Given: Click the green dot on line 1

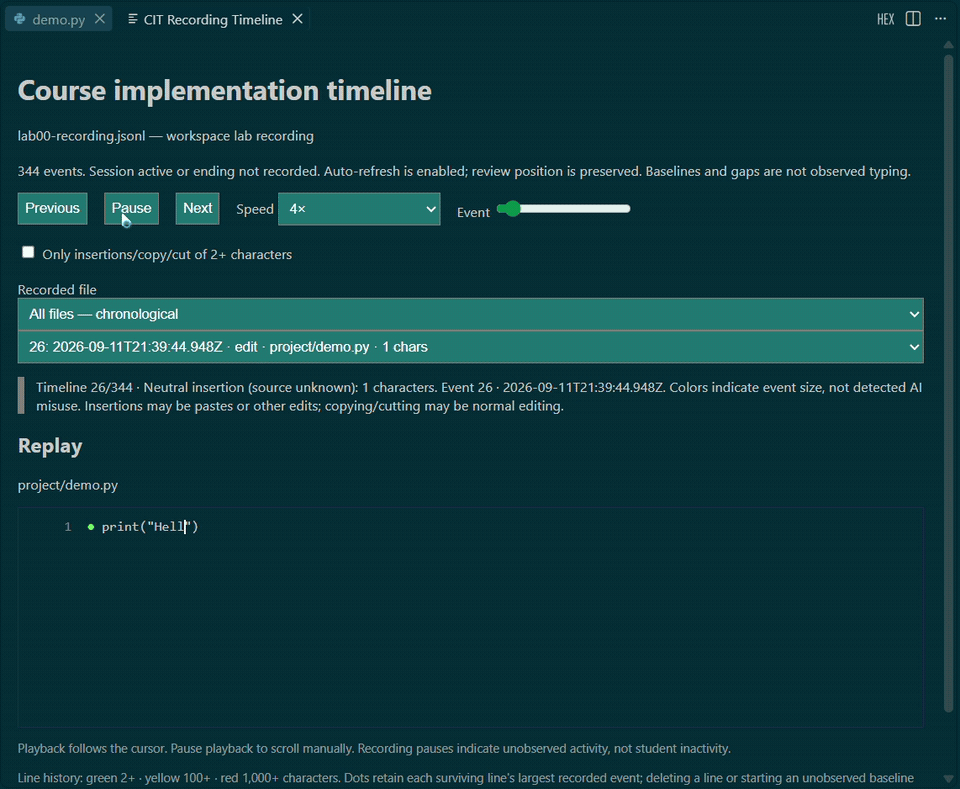Looking at the screenshot, I should click(x=91, y=527).
